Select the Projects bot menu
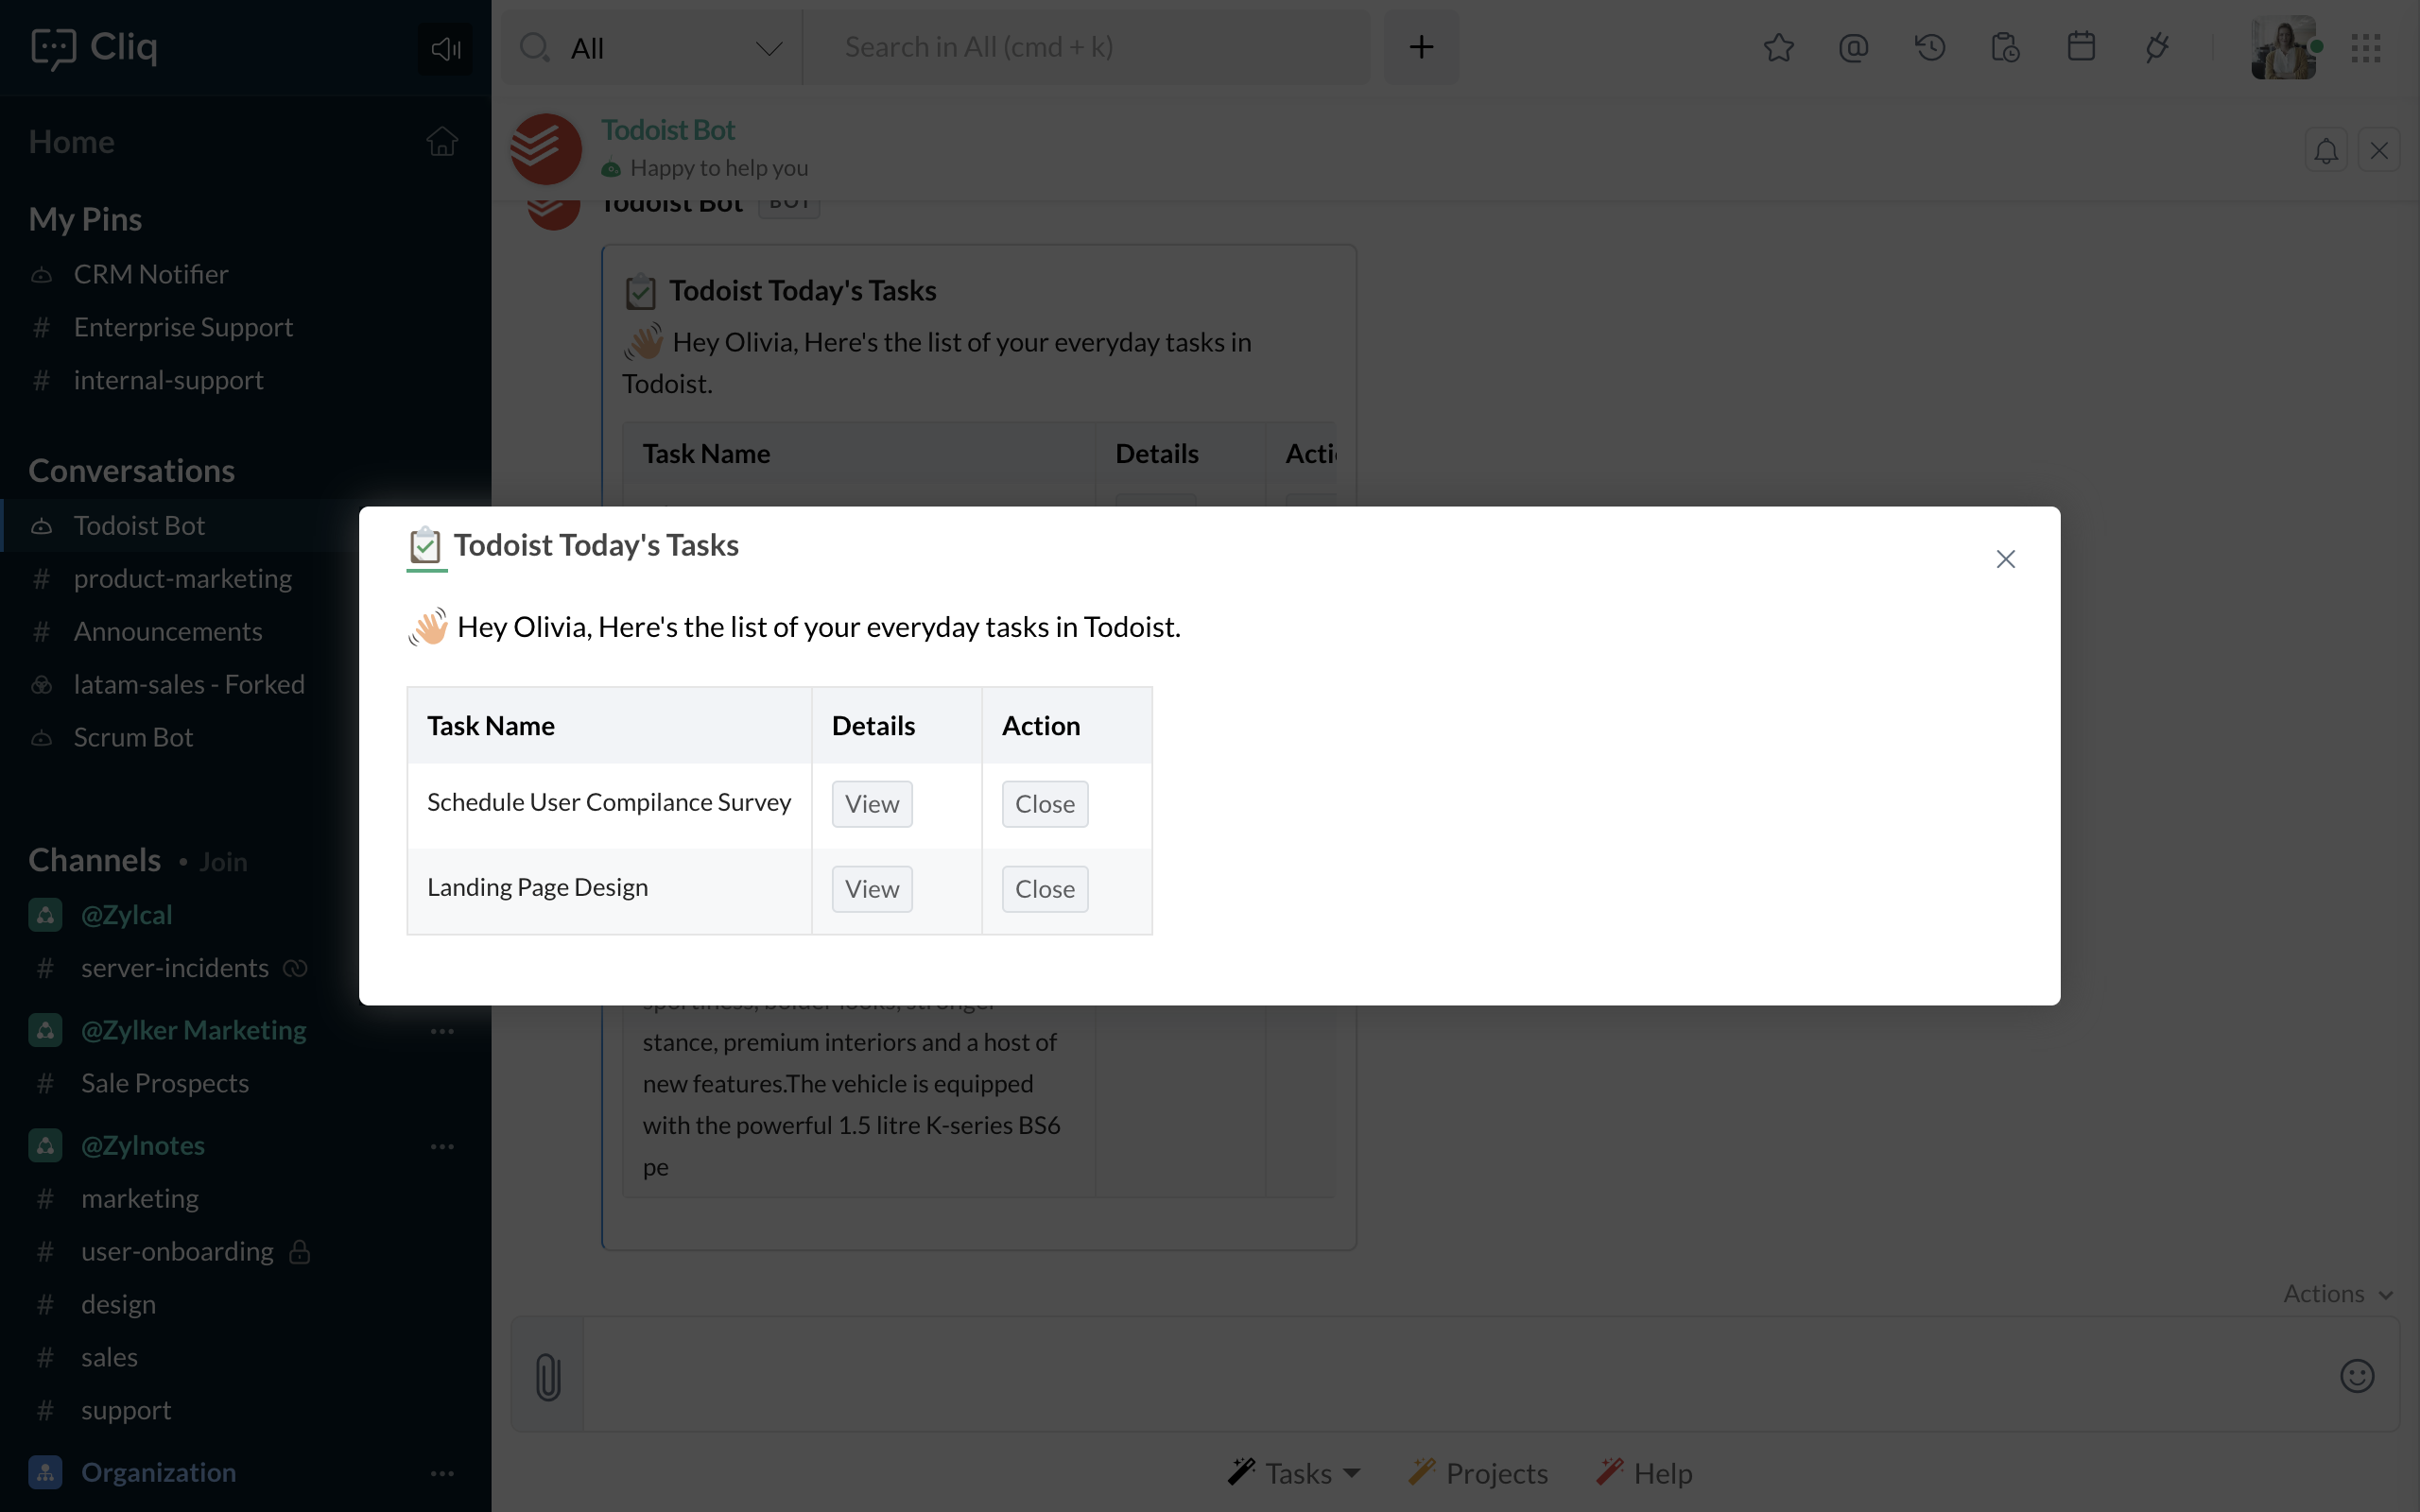 coord(1478,1473)
